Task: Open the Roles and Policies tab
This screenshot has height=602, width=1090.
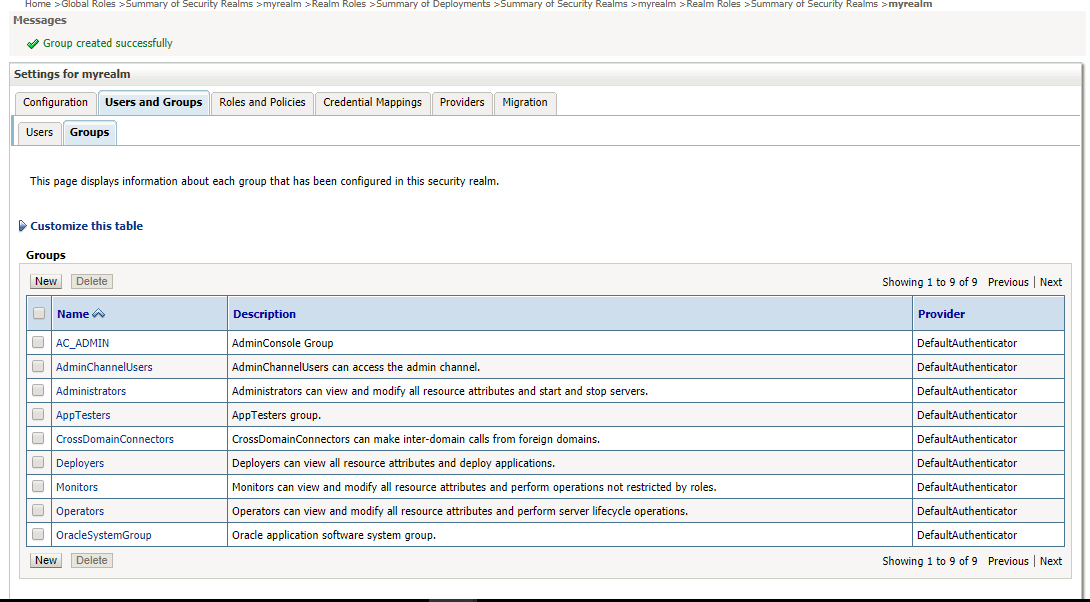Action: 262,102
